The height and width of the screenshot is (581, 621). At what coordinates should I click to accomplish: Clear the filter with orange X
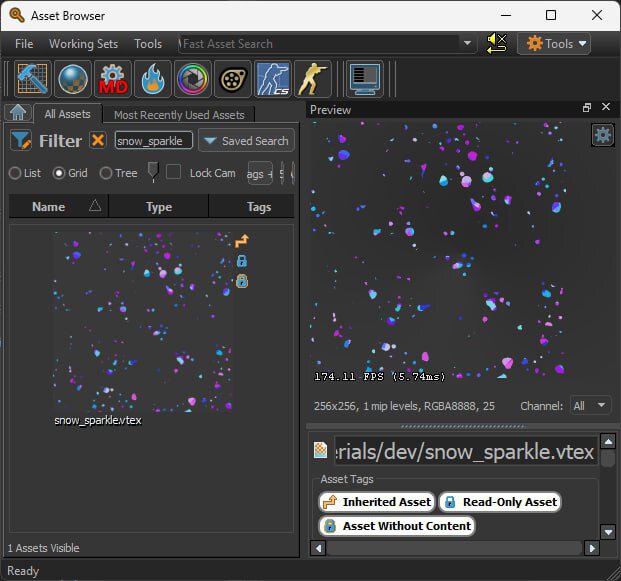pos(98,141)
